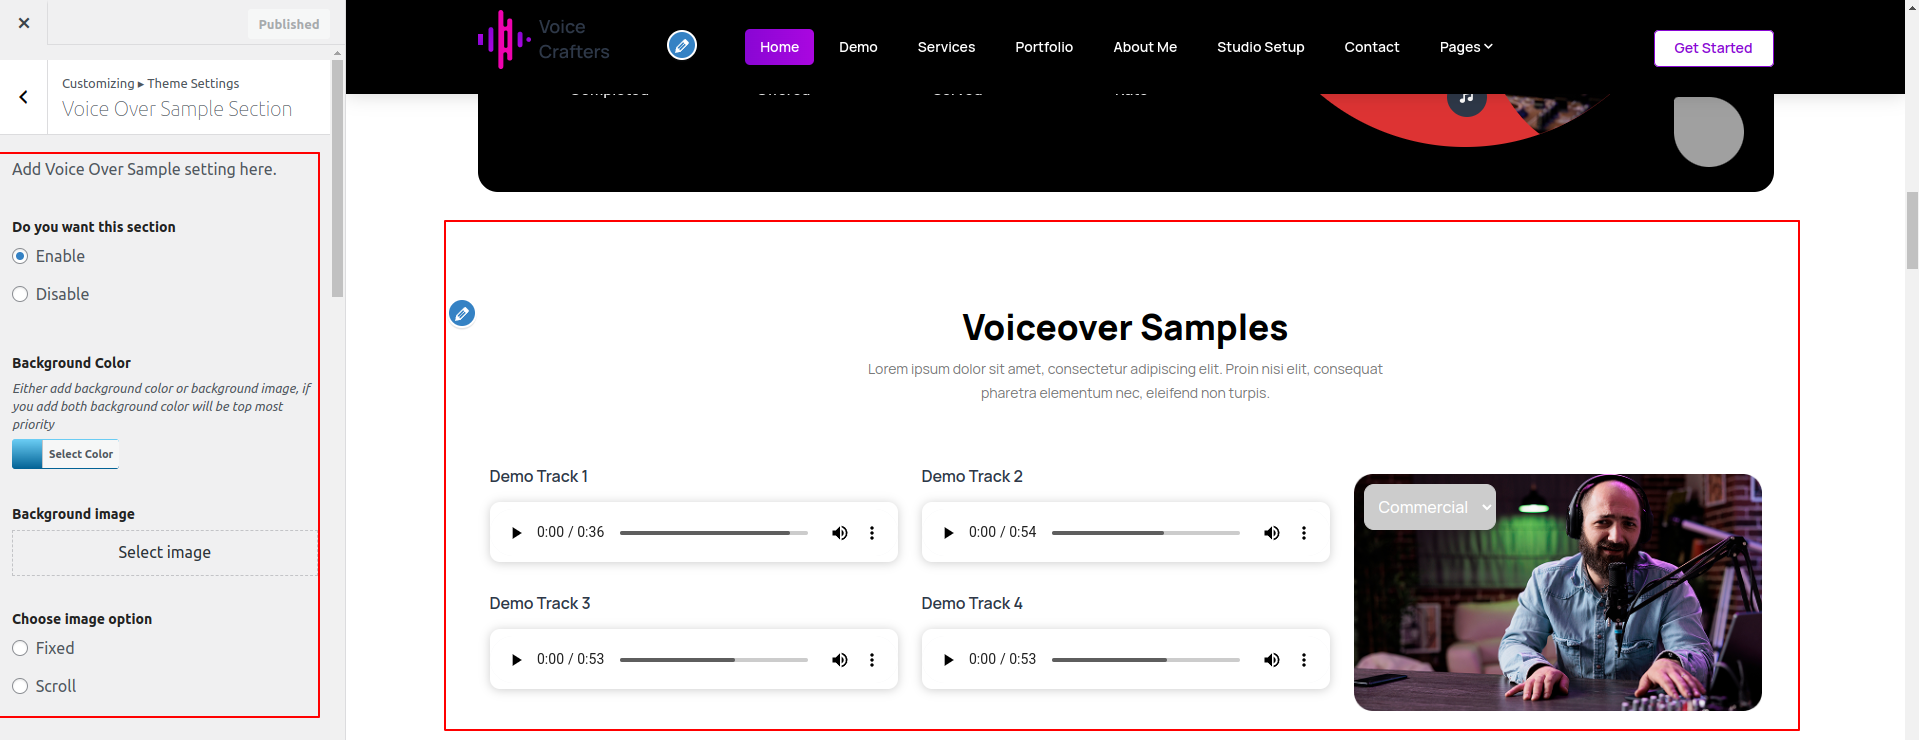The width and height of the screenshot is (1919, 740).
Task: Choose the Fixed image option
Action: point(20,648)
